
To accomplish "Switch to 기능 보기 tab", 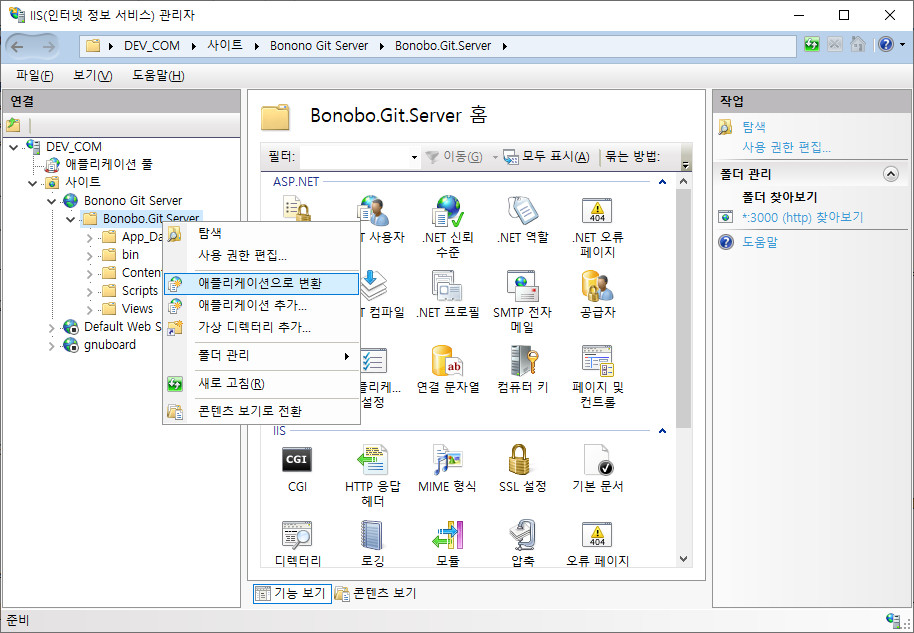I will [x=292, y=593].
